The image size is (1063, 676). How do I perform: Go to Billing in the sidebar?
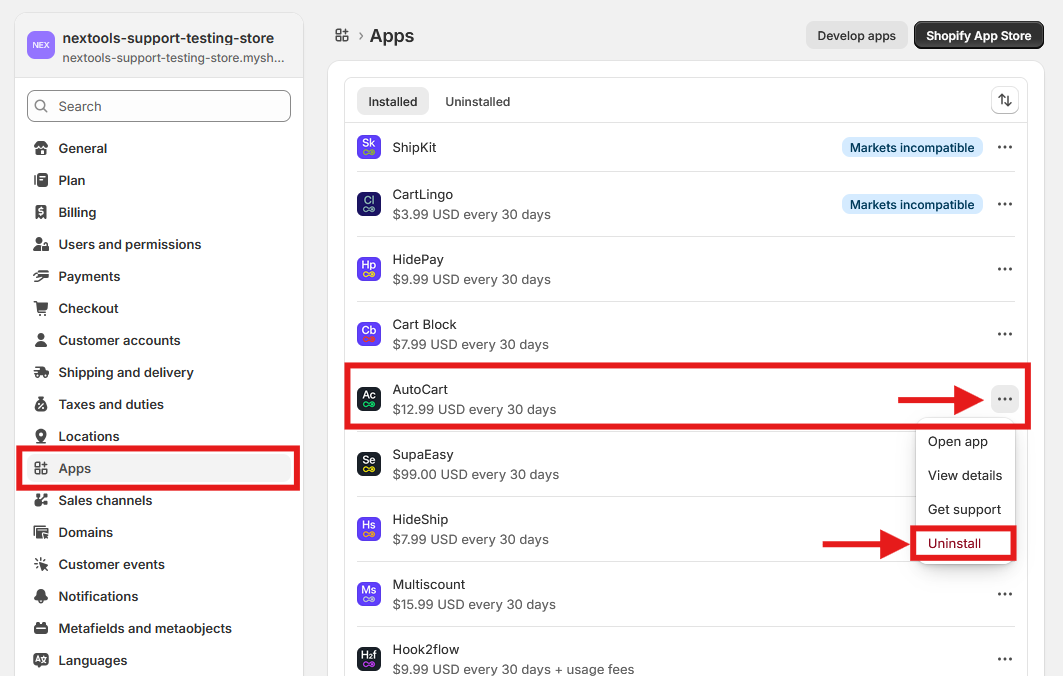click(77, 212)
